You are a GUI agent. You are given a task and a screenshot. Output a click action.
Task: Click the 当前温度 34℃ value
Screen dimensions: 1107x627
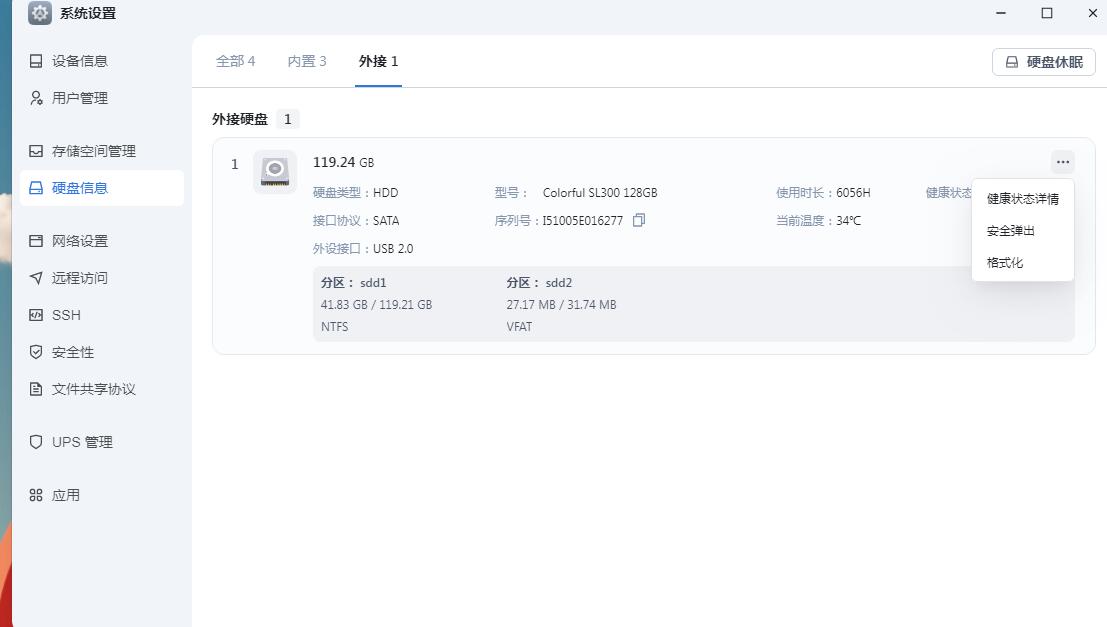(x=849, y=221)
